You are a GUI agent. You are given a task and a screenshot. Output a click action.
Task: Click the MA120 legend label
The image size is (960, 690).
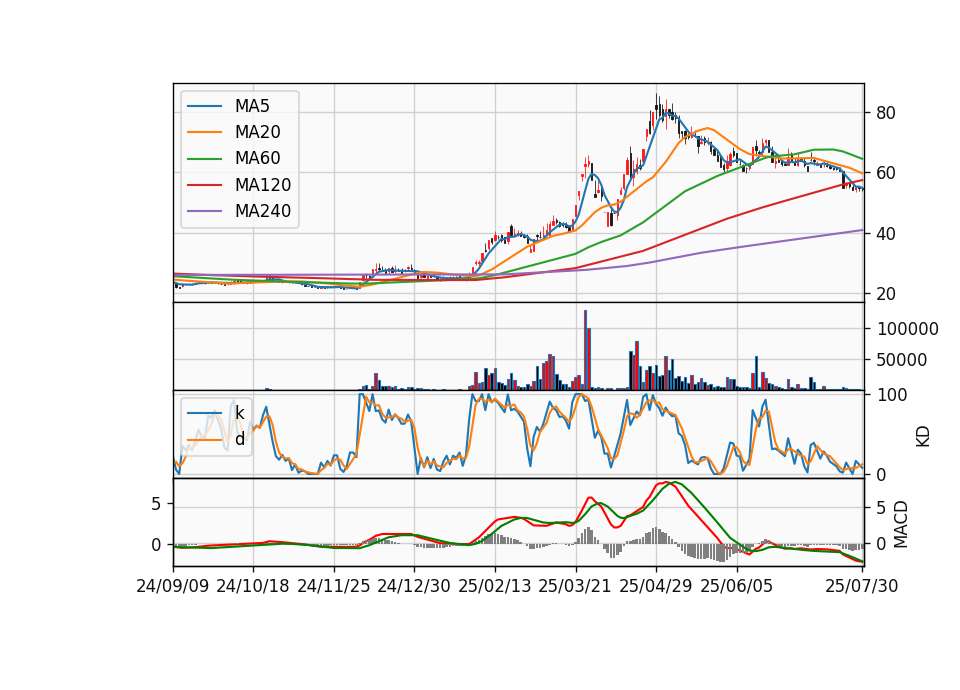[263, 185]
